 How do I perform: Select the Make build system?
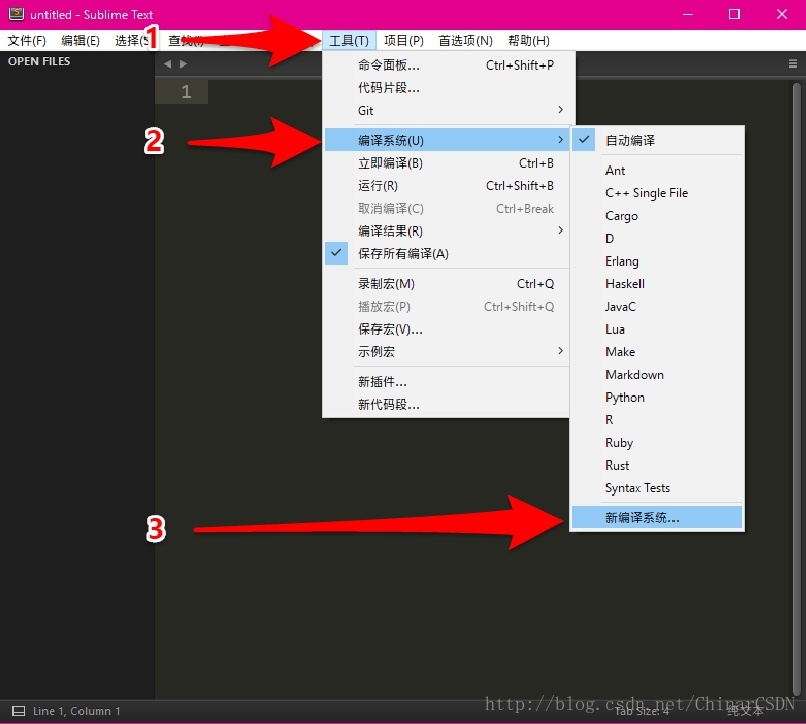(657, 352)
